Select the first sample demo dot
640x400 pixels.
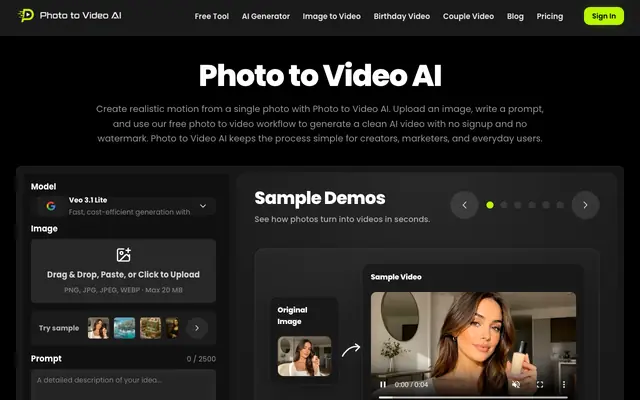point(490,205)
